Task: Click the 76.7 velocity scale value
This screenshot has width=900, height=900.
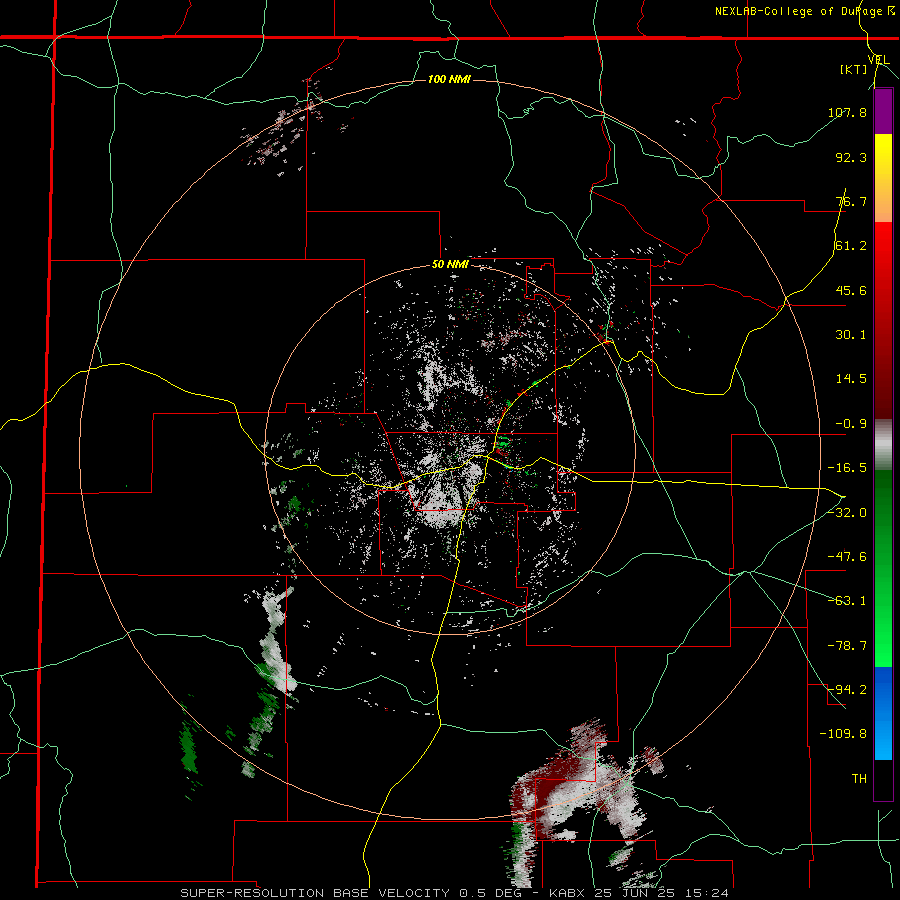Action: pos(851,201)
